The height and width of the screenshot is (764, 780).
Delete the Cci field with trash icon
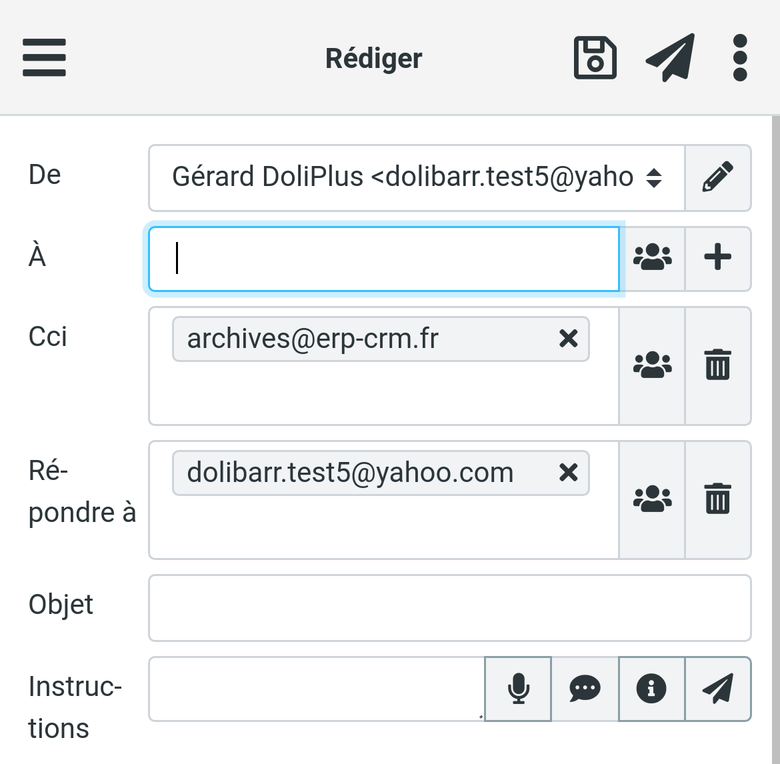(718, 366)
